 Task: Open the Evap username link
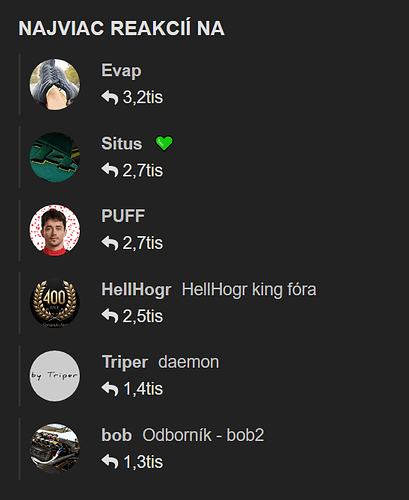(121, 71)
